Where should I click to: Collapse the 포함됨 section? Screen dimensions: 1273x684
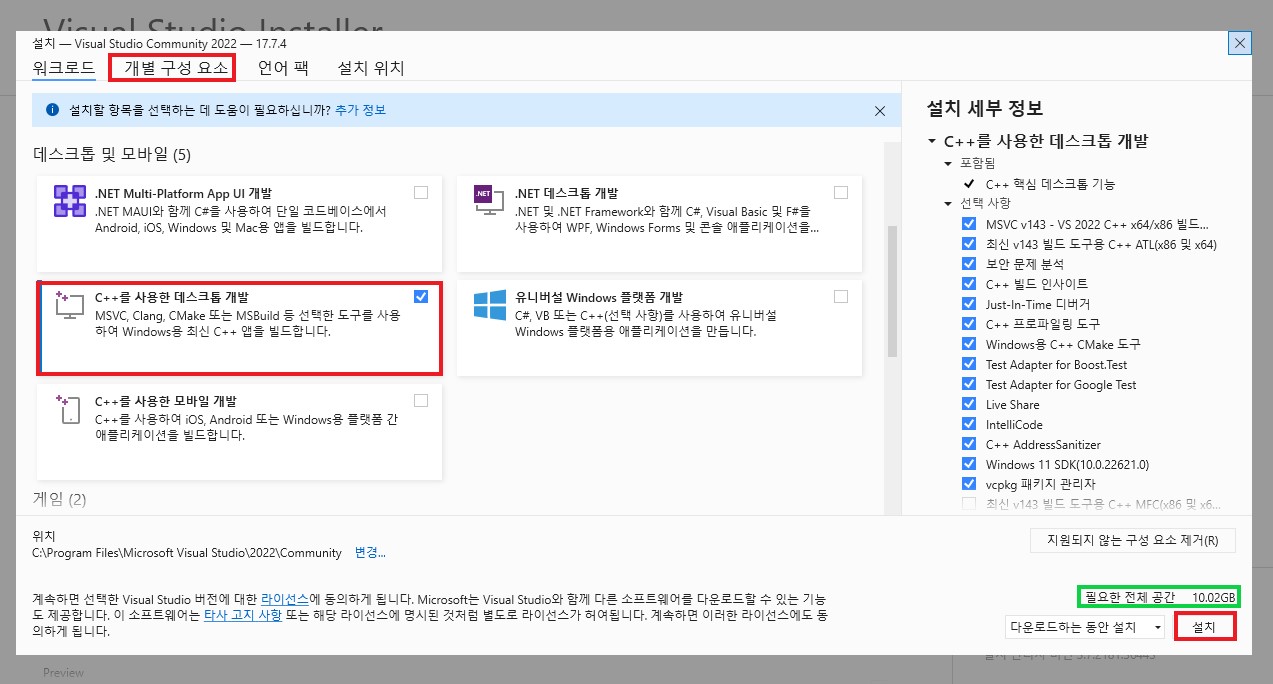click(x=949, y=163)
